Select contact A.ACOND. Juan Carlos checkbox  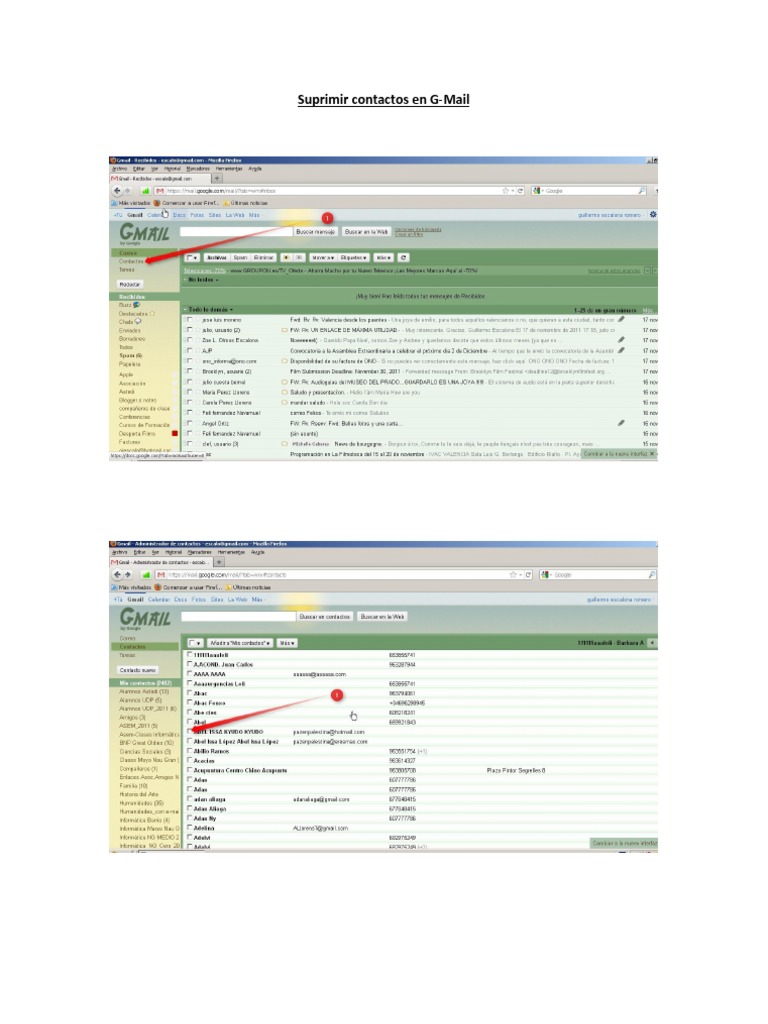click(190, 664)
